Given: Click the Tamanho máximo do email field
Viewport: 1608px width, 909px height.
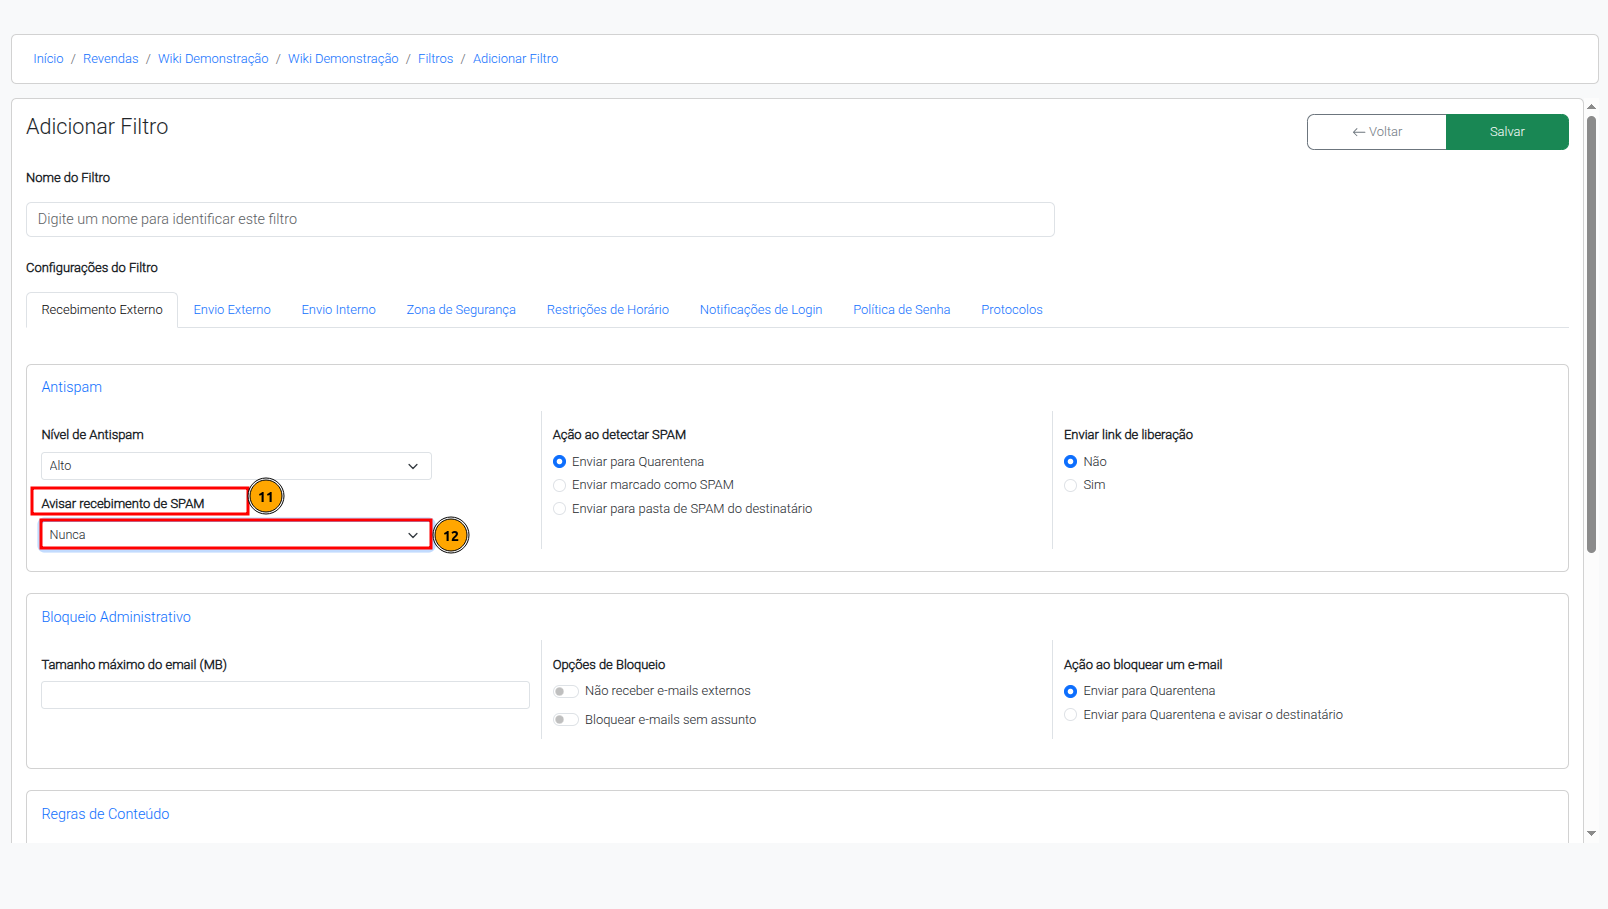Looking at the screenshot, I should pos(285,695).
